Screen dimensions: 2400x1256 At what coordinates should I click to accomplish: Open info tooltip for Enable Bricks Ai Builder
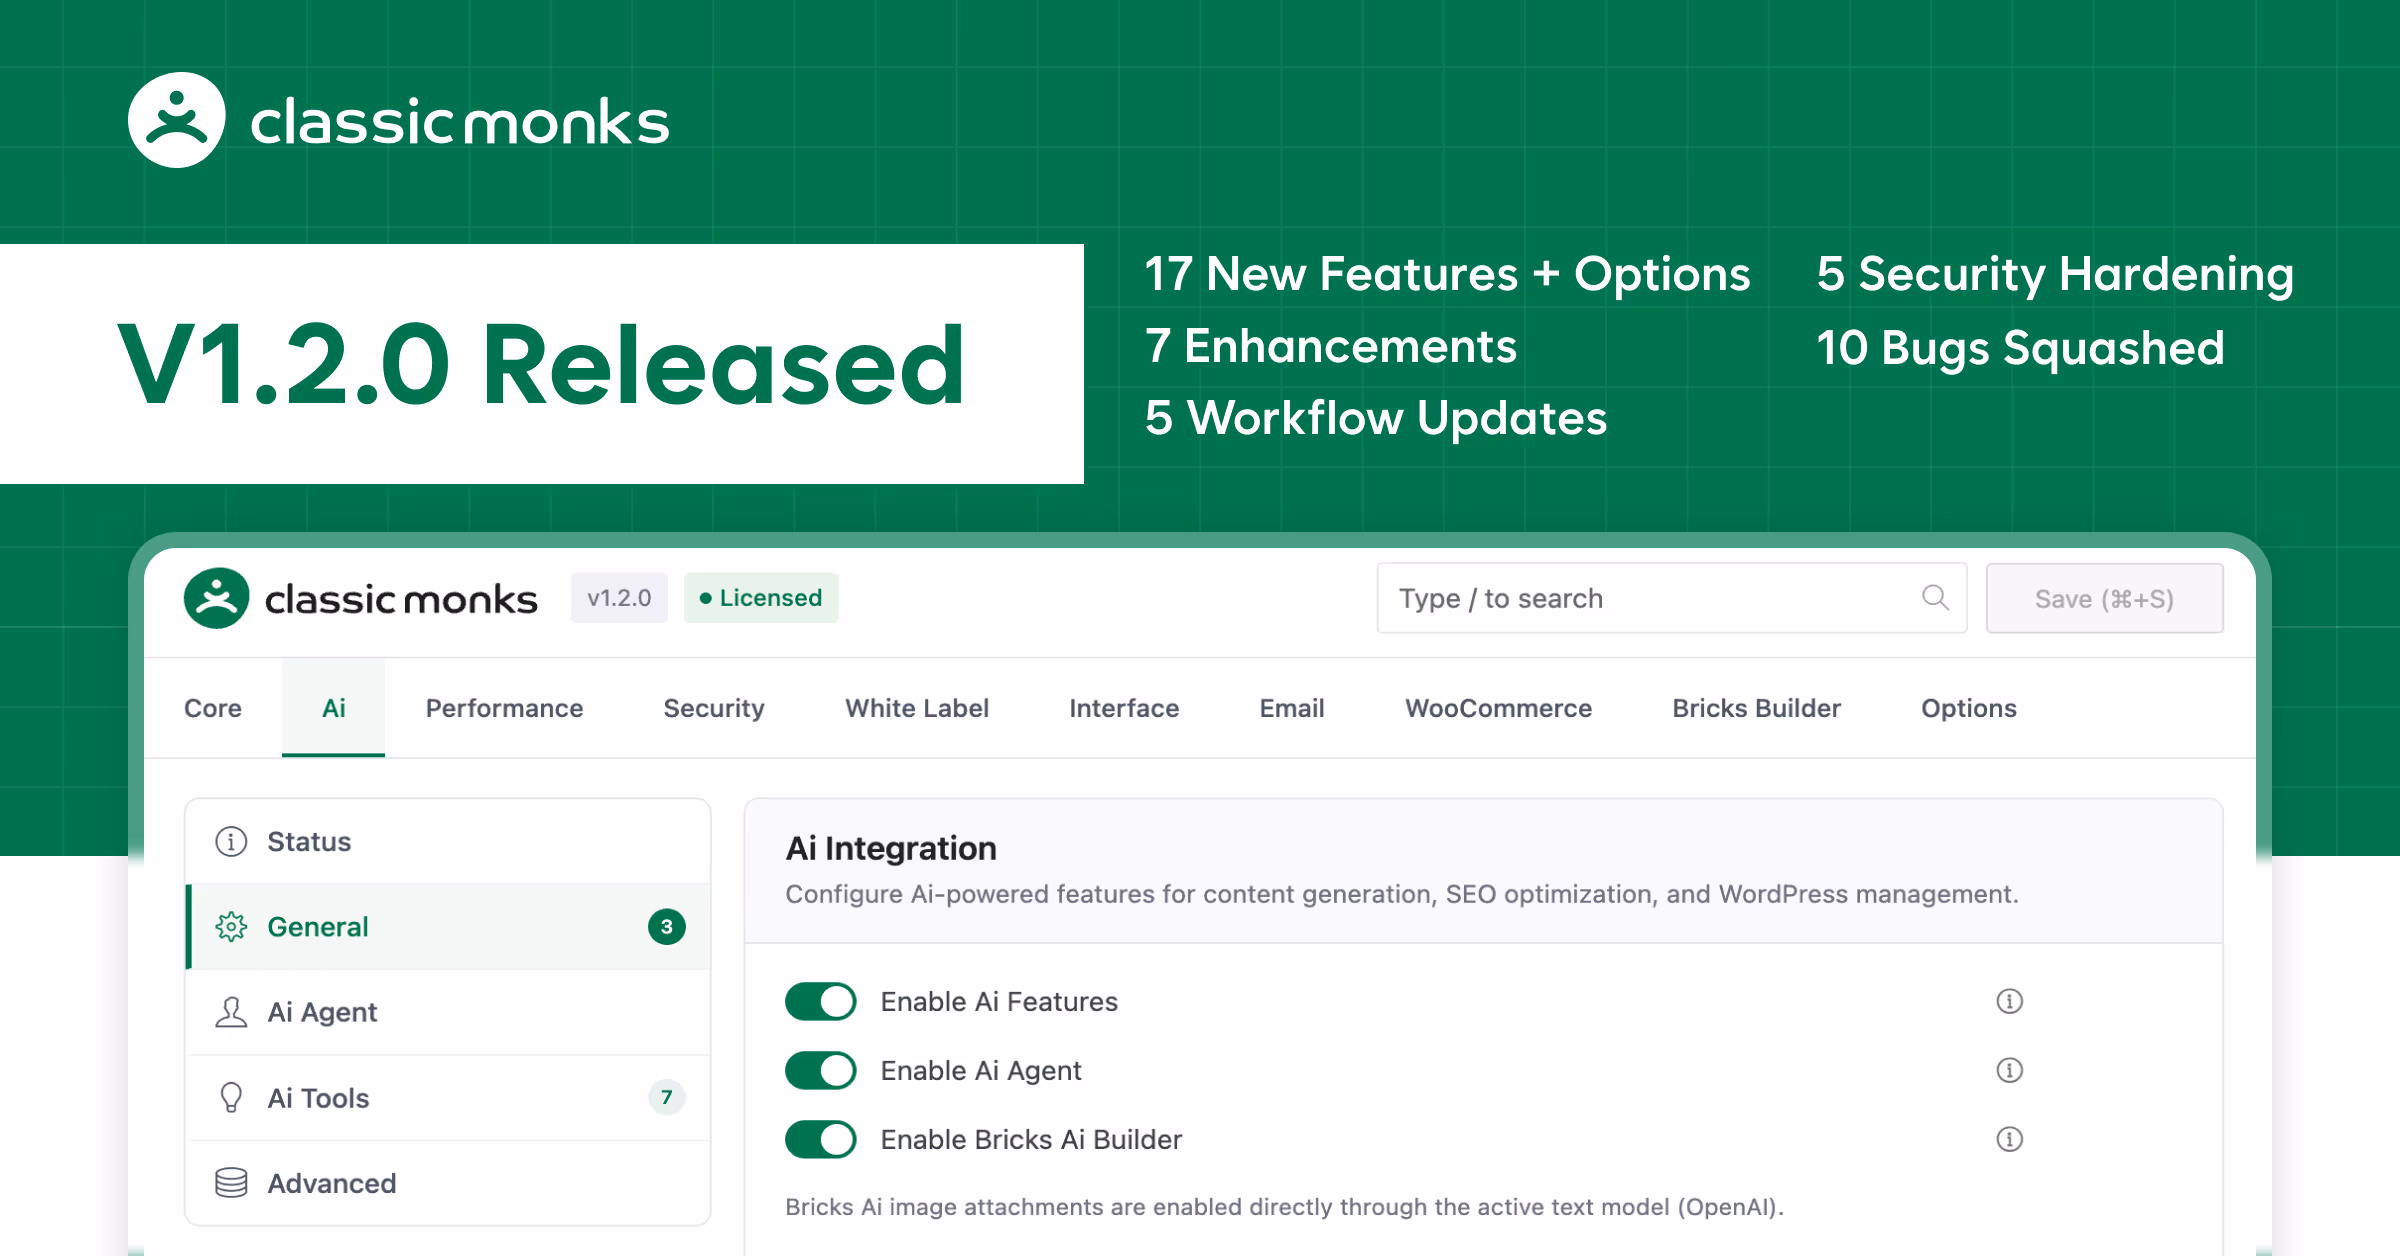[x=2009, y=1139]
